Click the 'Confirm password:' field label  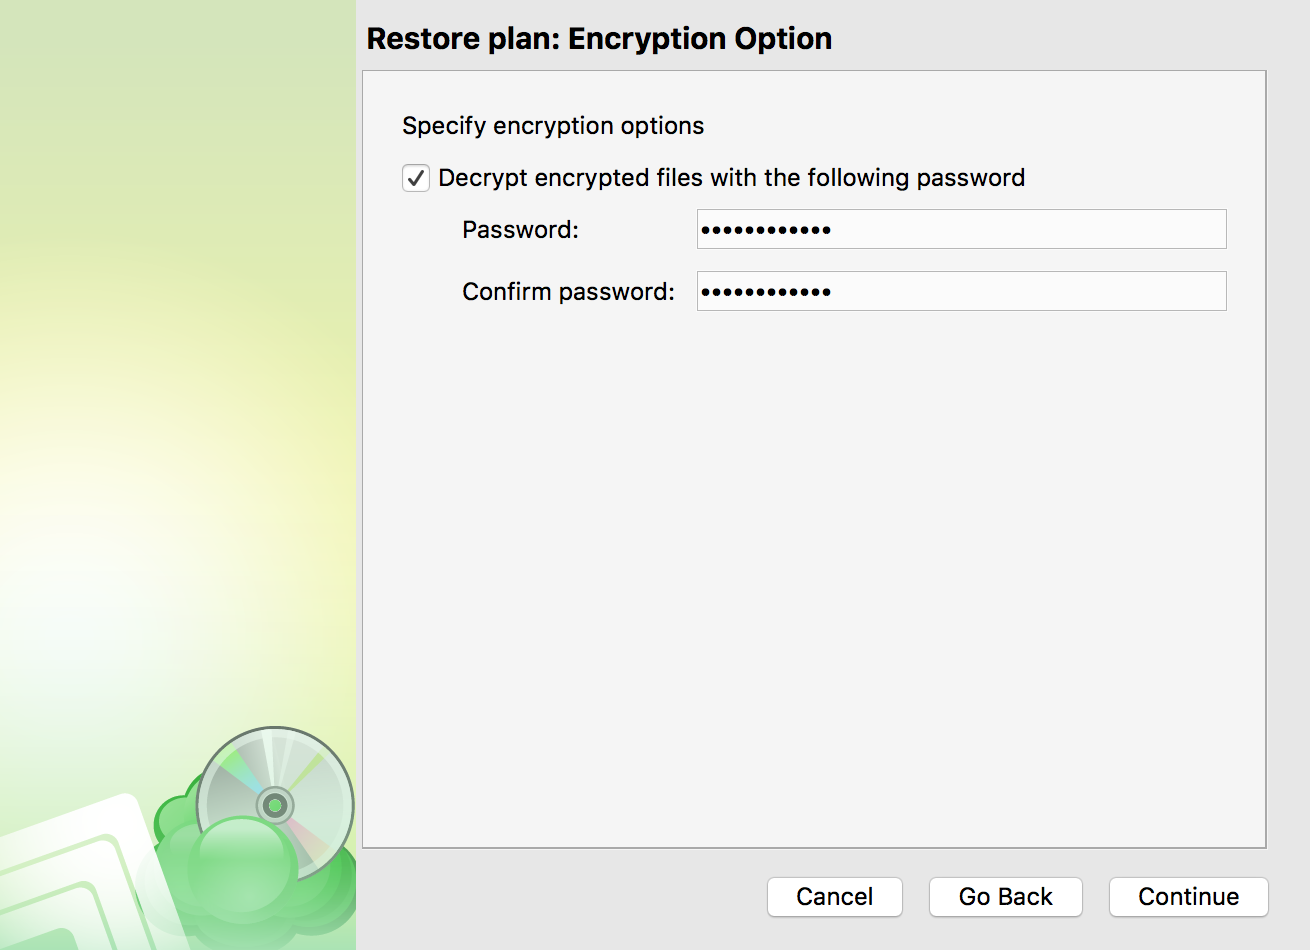pos(568,292)
